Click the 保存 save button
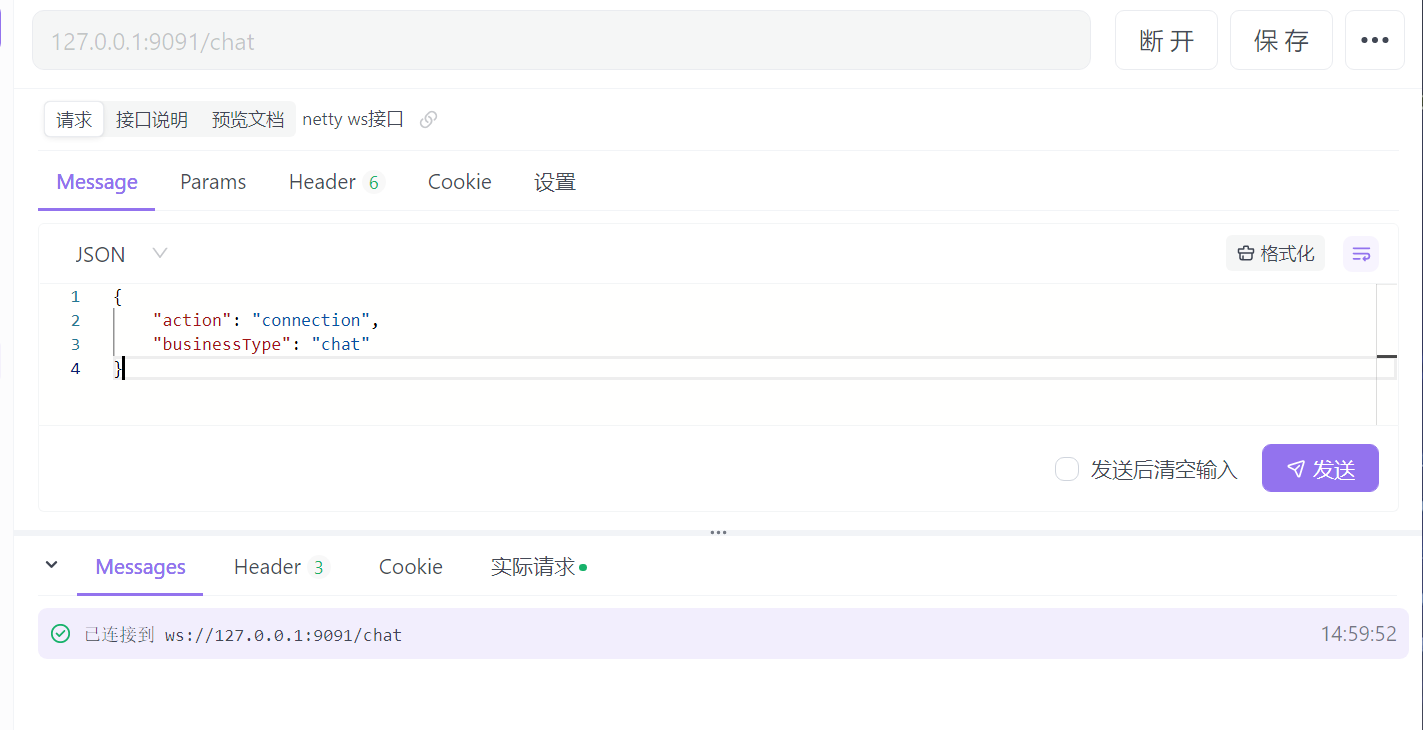 tap(1281, 40)
